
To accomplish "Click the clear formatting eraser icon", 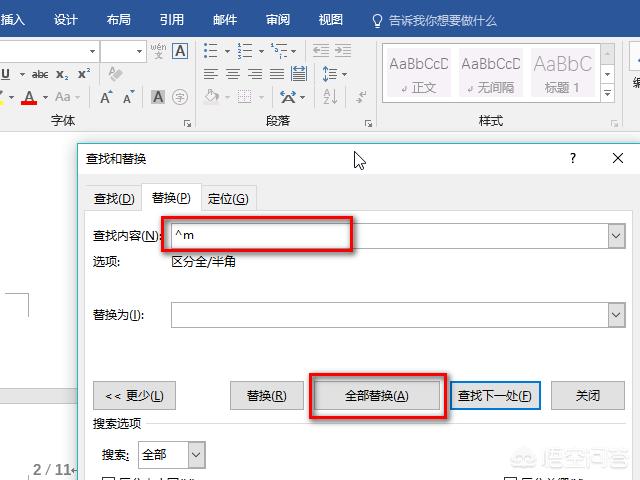I will [x=116, y=74].
